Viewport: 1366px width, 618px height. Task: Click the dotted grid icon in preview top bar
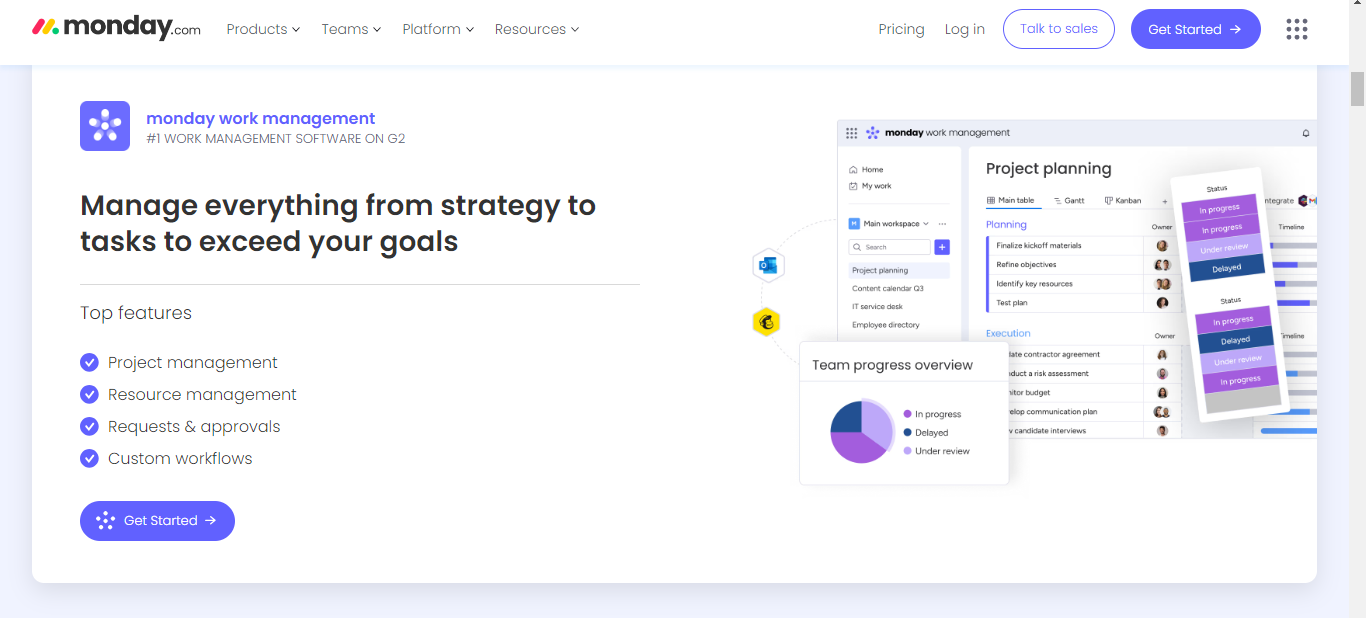(x=852, y=132)
